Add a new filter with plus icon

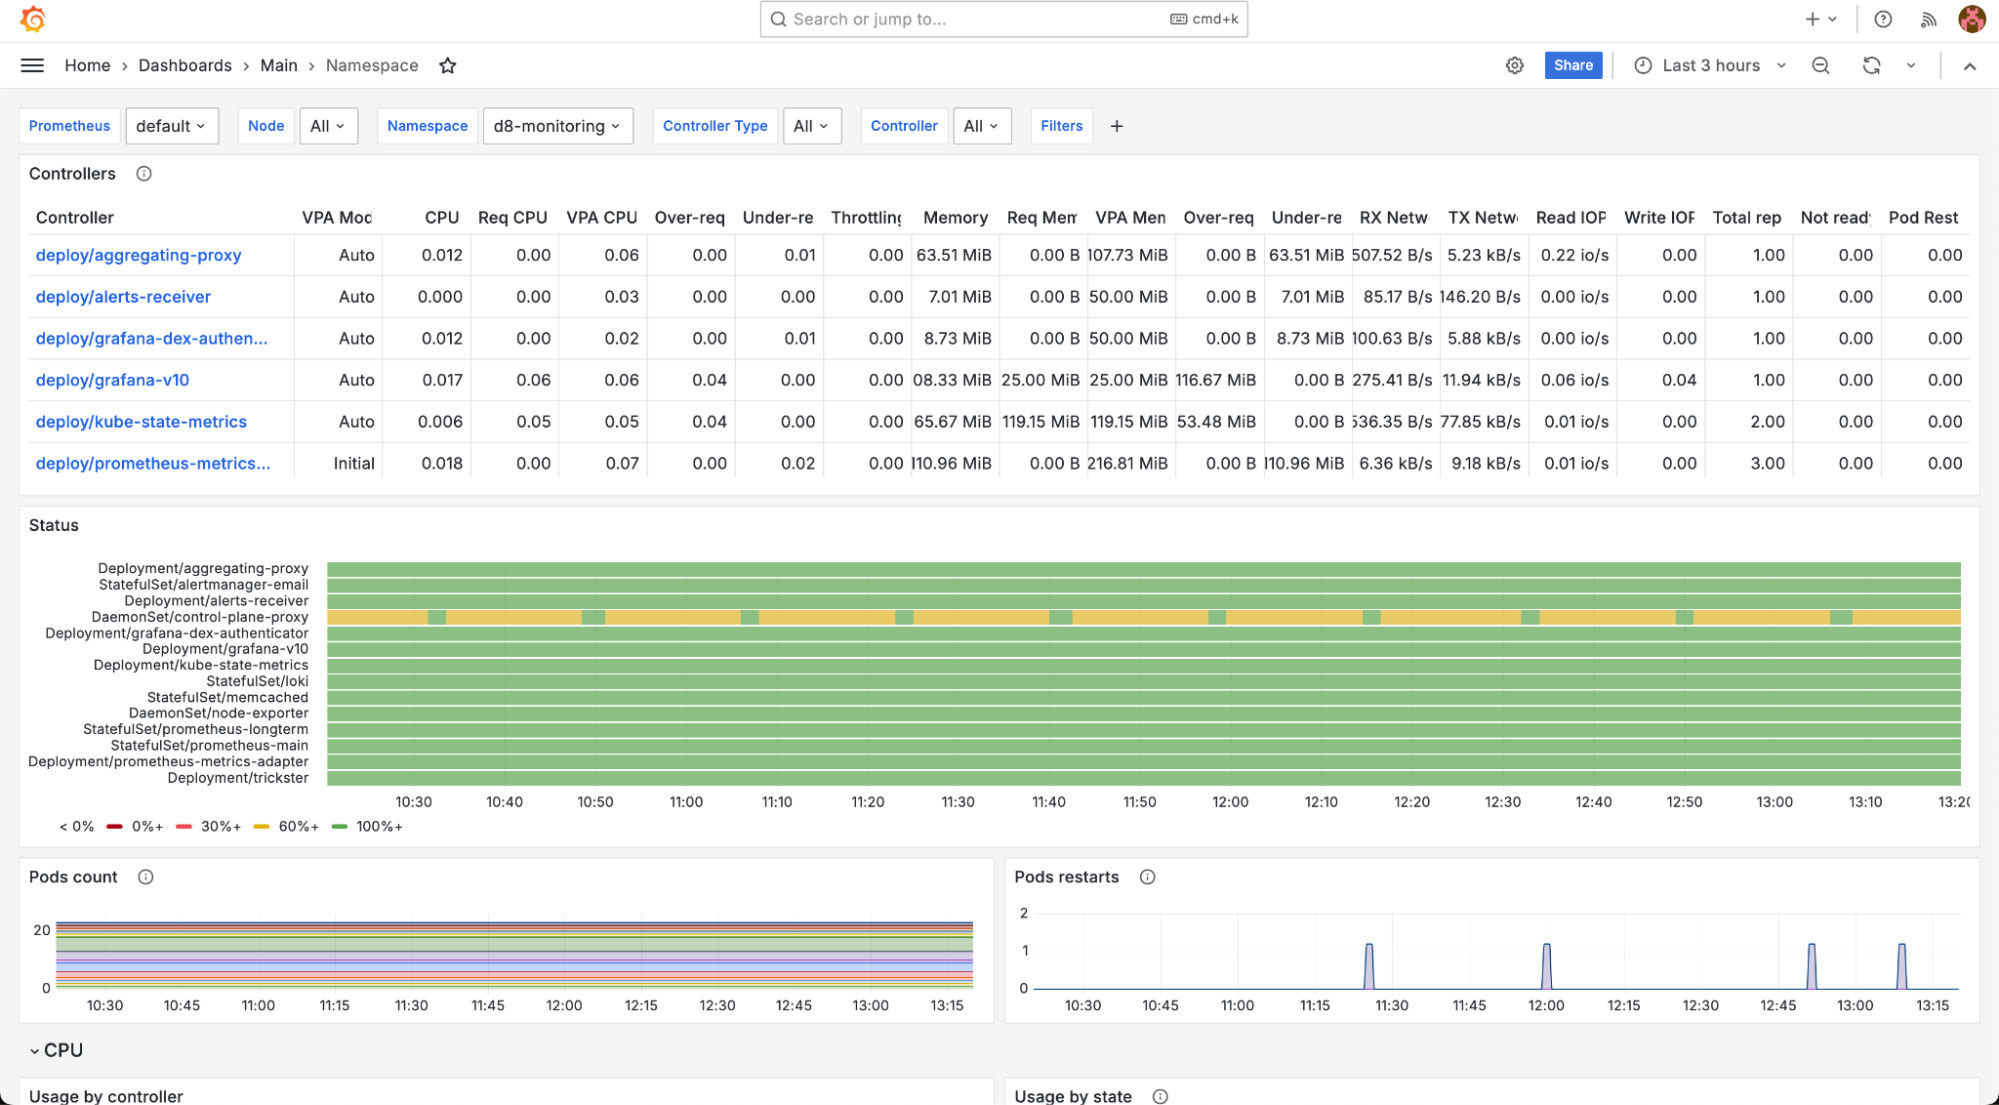pyautogui.click(x=1117, y=126)
